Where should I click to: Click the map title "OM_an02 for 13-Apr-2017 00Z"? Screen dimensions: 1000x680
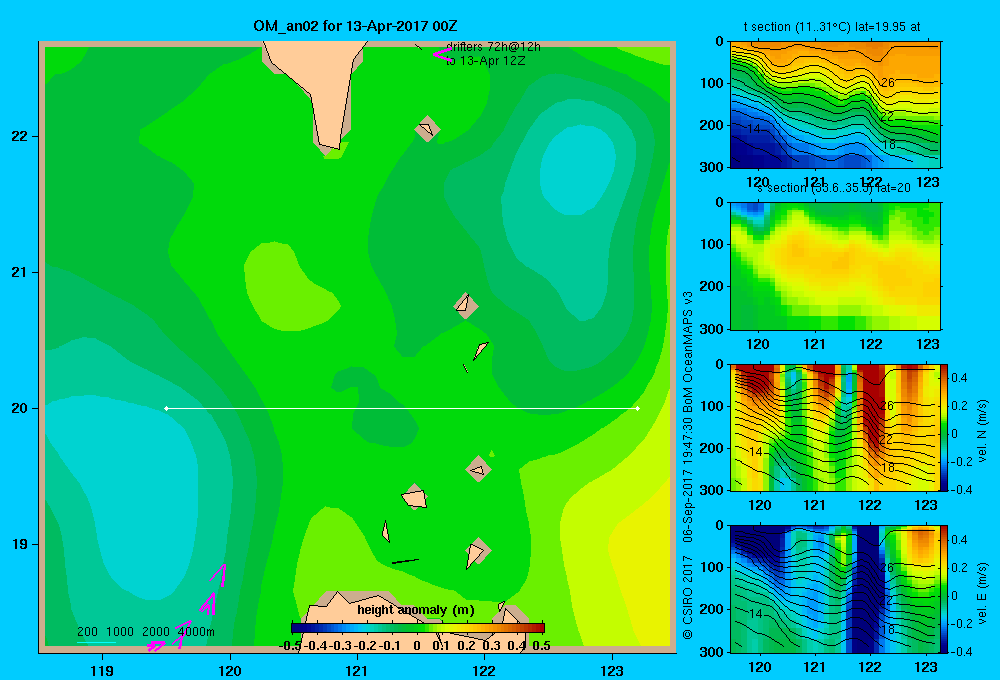pos(355,26)
